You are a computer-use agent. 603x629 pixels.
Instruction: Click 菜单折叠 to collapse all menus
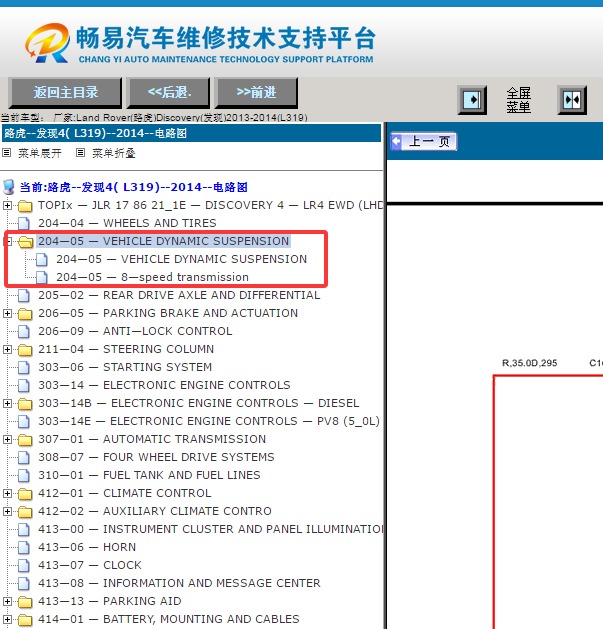[x=114, y=153]
